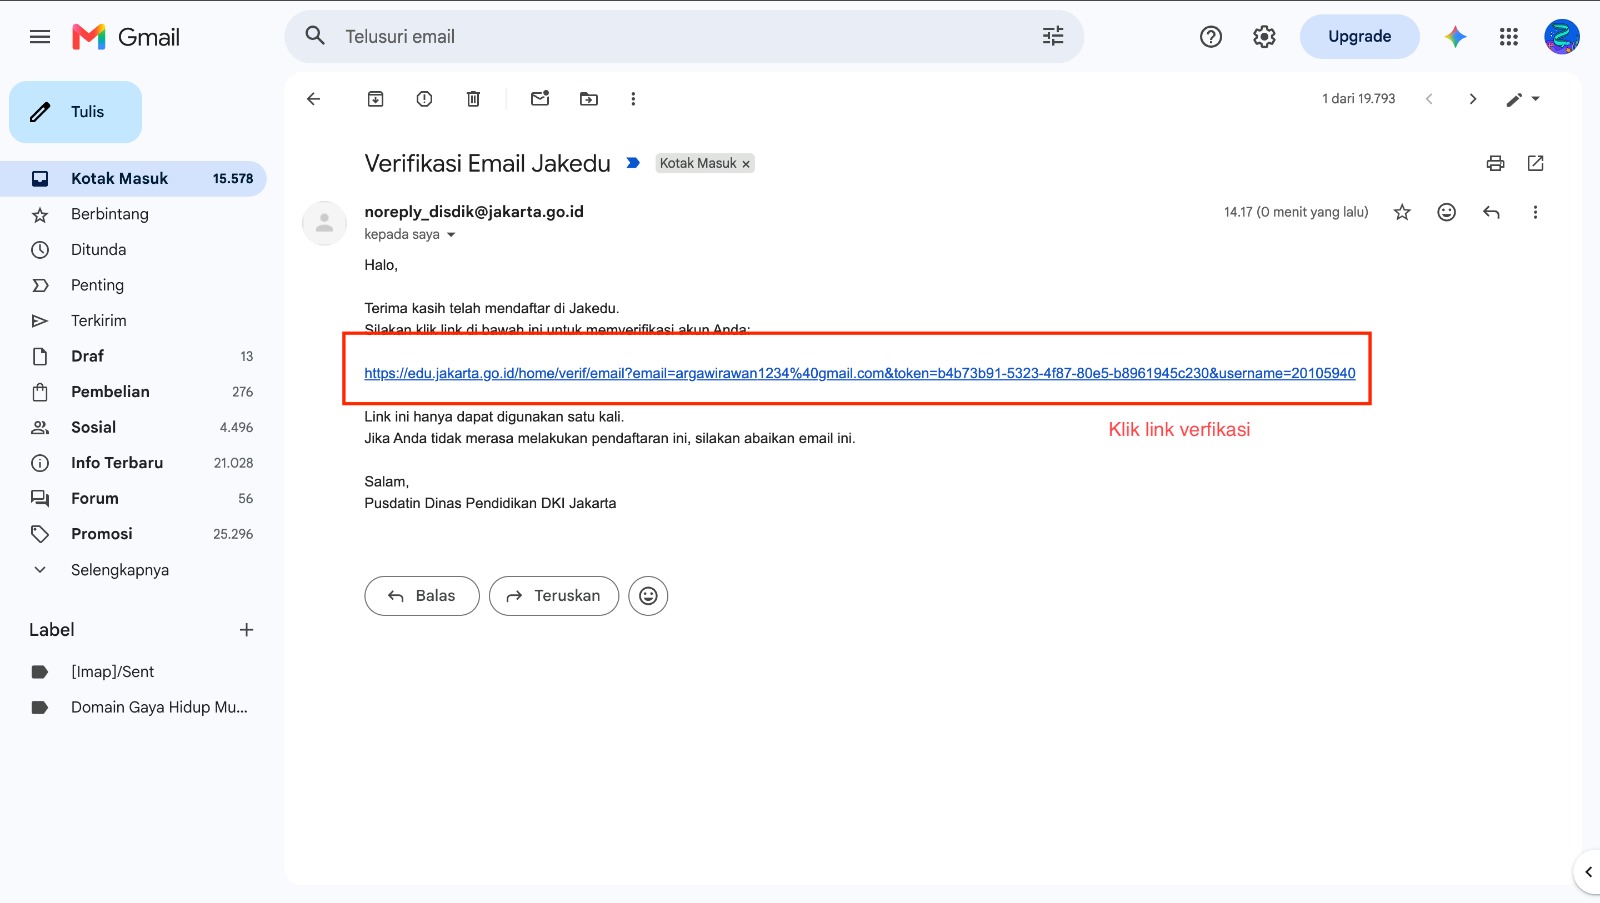Click the Teruskan forward button
Screen dimensions: 1600x903
[554, 596]
